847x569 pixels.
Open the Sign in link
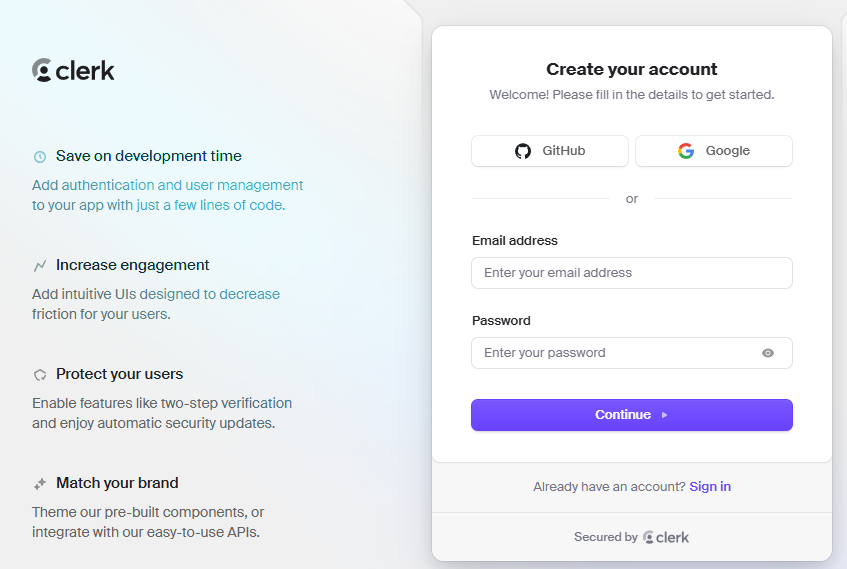(x=710, y=487)
